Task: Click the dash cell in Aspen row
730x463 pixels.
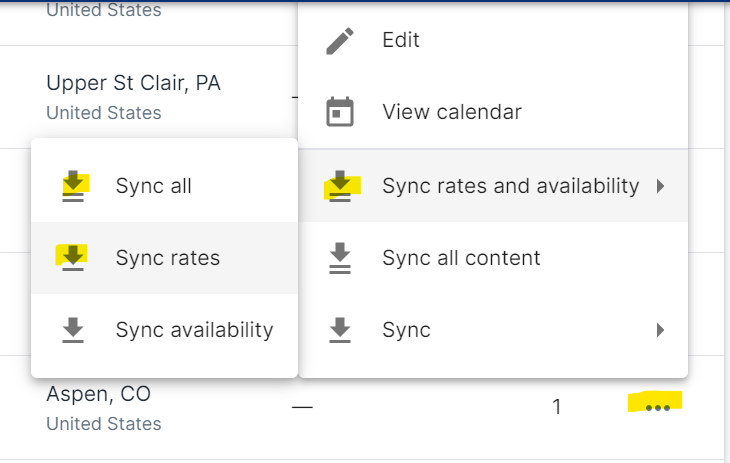Action: coord(302,408)
